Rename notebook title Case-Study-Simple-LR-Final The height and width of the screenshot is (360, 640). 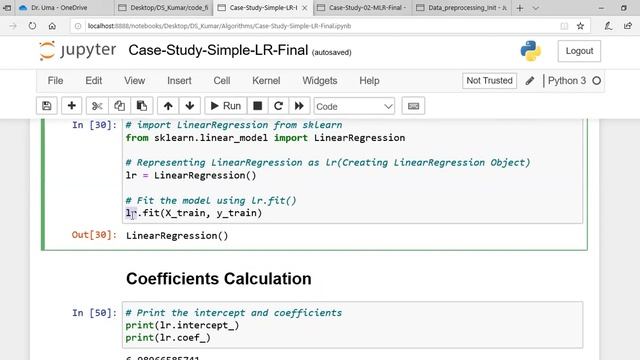point(218,50)
